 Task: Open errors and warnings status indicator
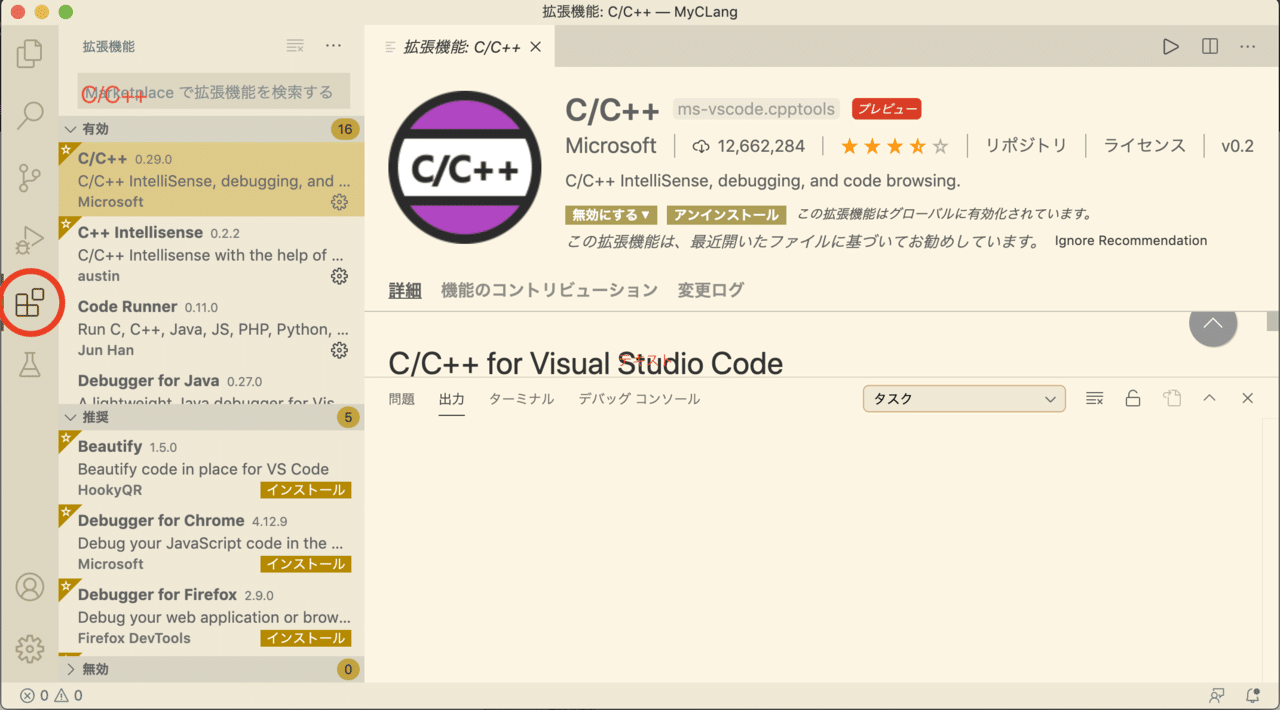point(52,696)
